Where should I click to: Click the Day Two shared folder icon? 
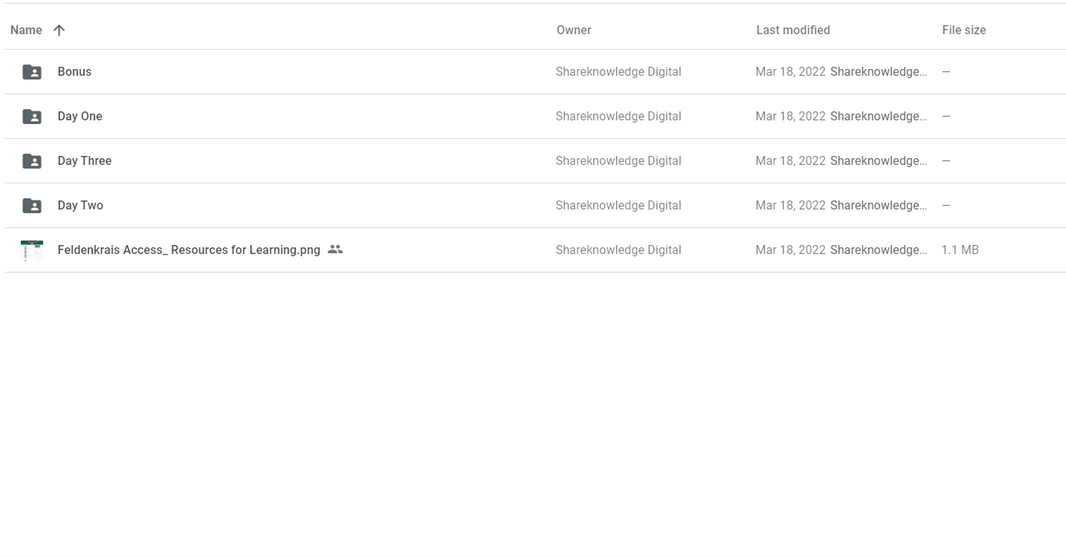pyautogui.click(x=32, y=206)
